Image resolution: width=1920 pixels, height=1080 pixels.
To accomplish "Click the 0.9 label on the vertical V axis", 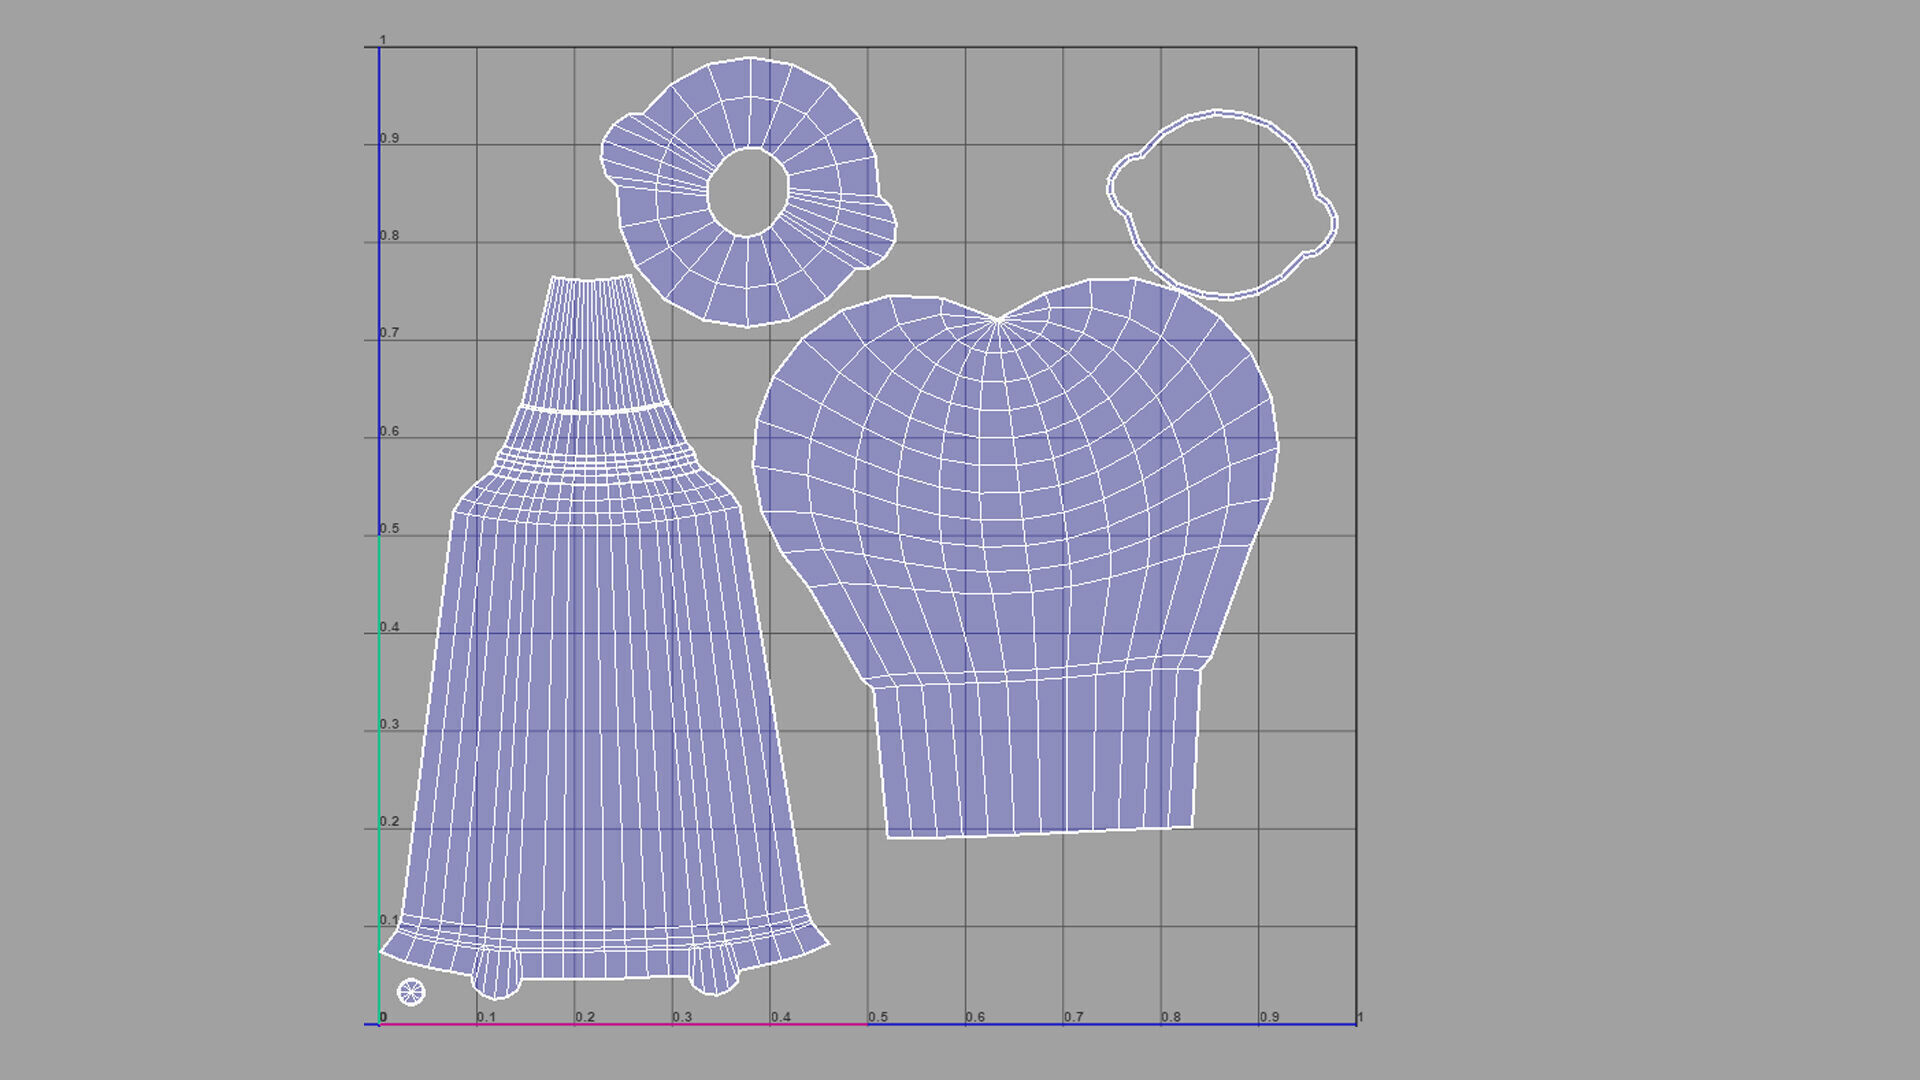I will click(389, 139).
